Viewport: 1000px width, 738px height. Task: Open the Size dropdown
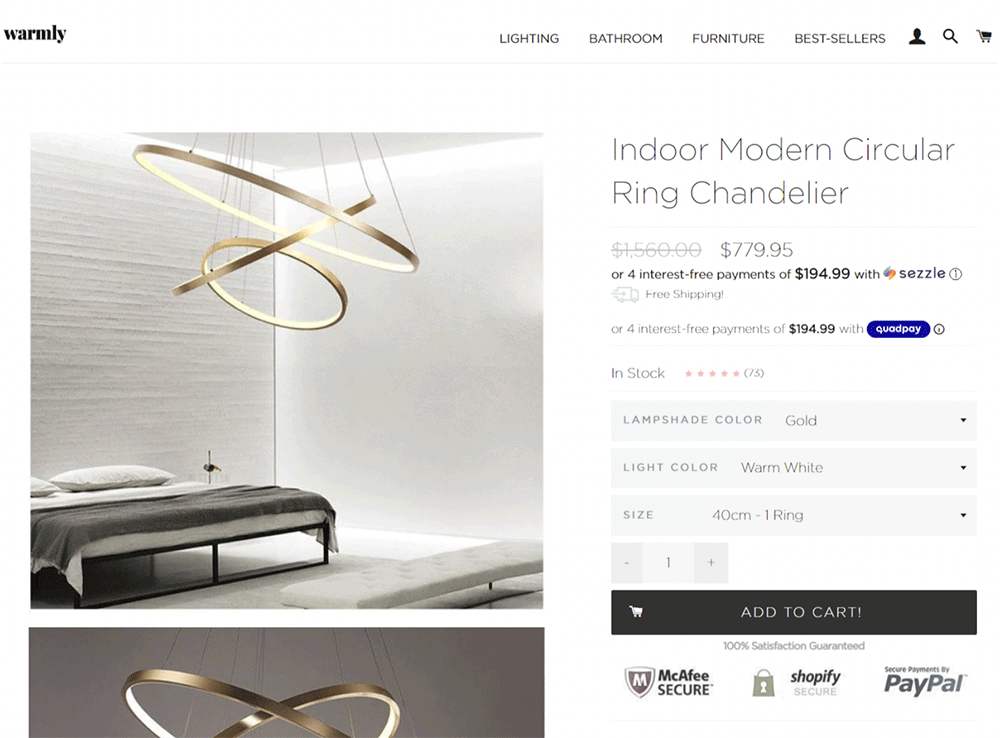[x=794, y=515]
